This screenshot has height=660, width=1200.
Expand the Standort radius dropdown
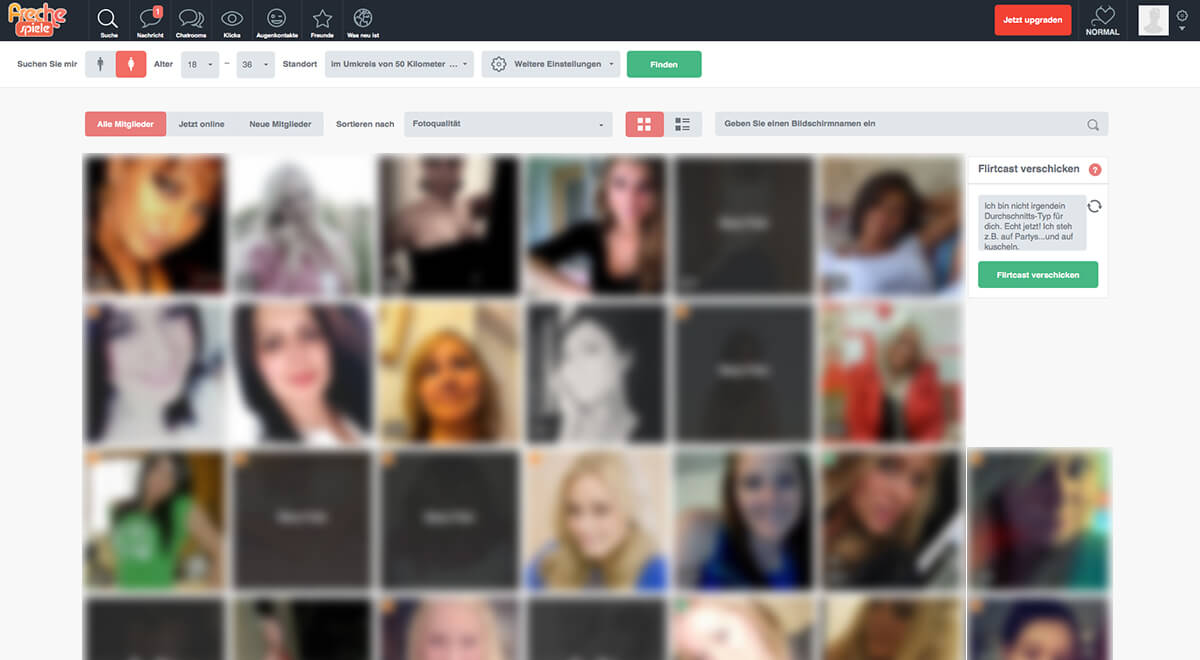click(400, 64)
